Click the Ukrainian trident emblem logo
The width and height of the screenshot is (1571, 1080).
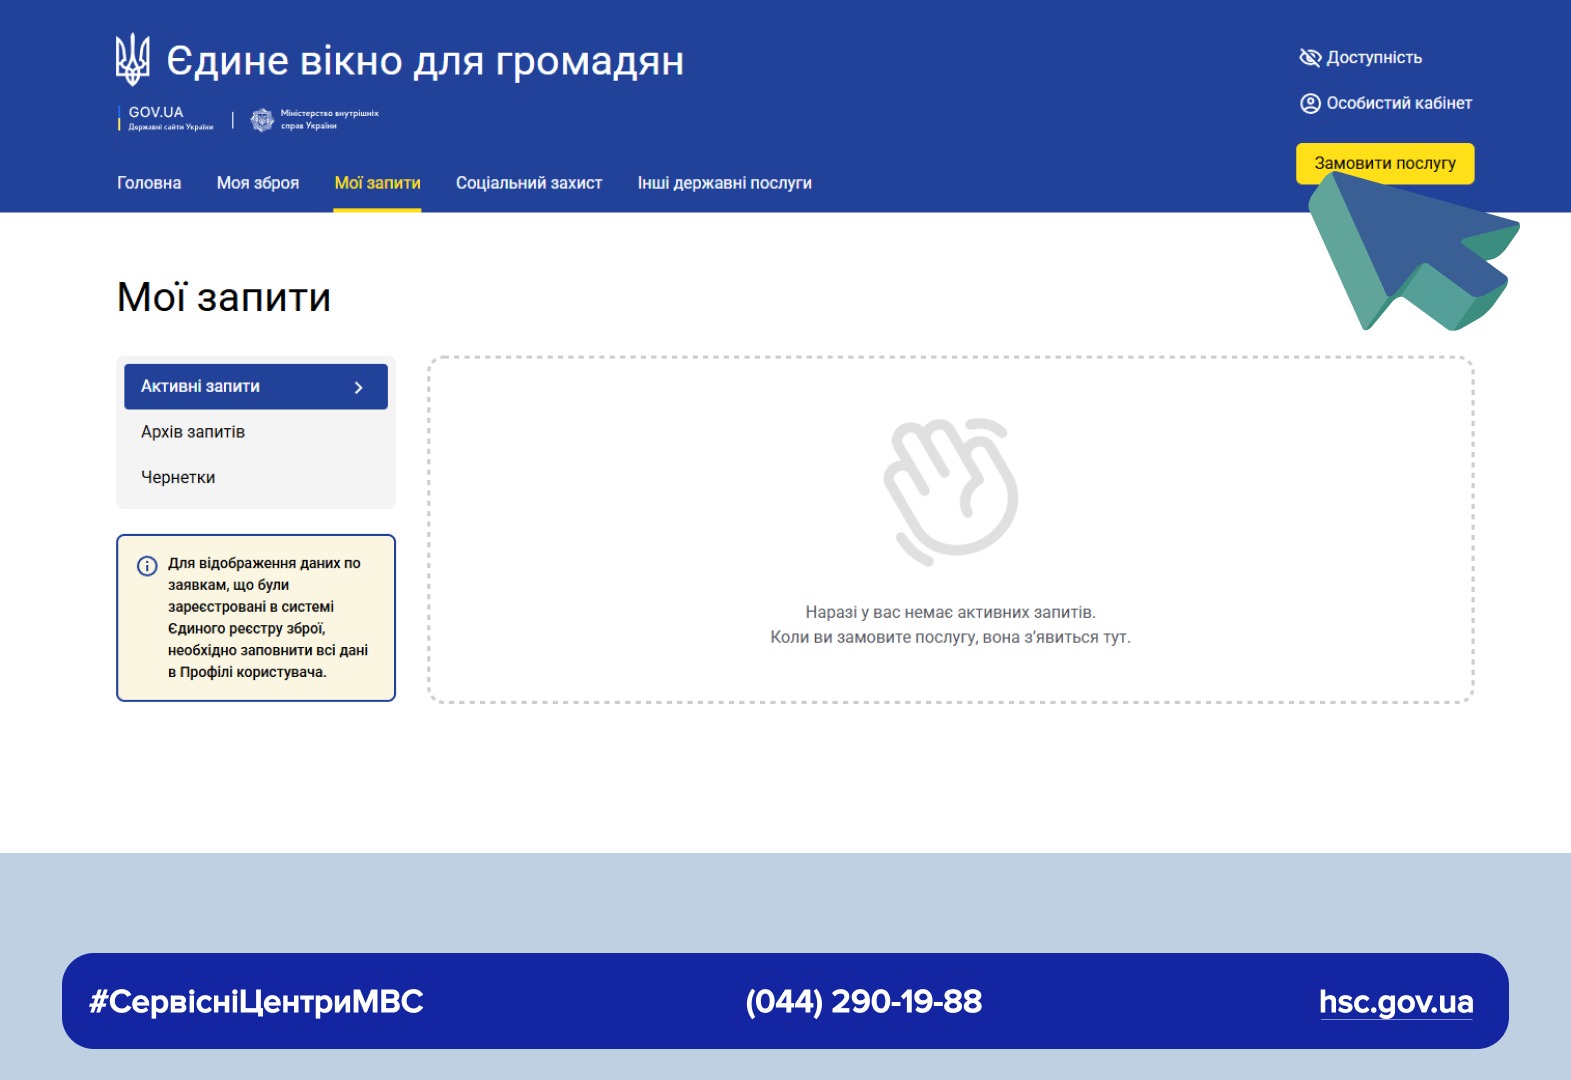click(133, 59)
